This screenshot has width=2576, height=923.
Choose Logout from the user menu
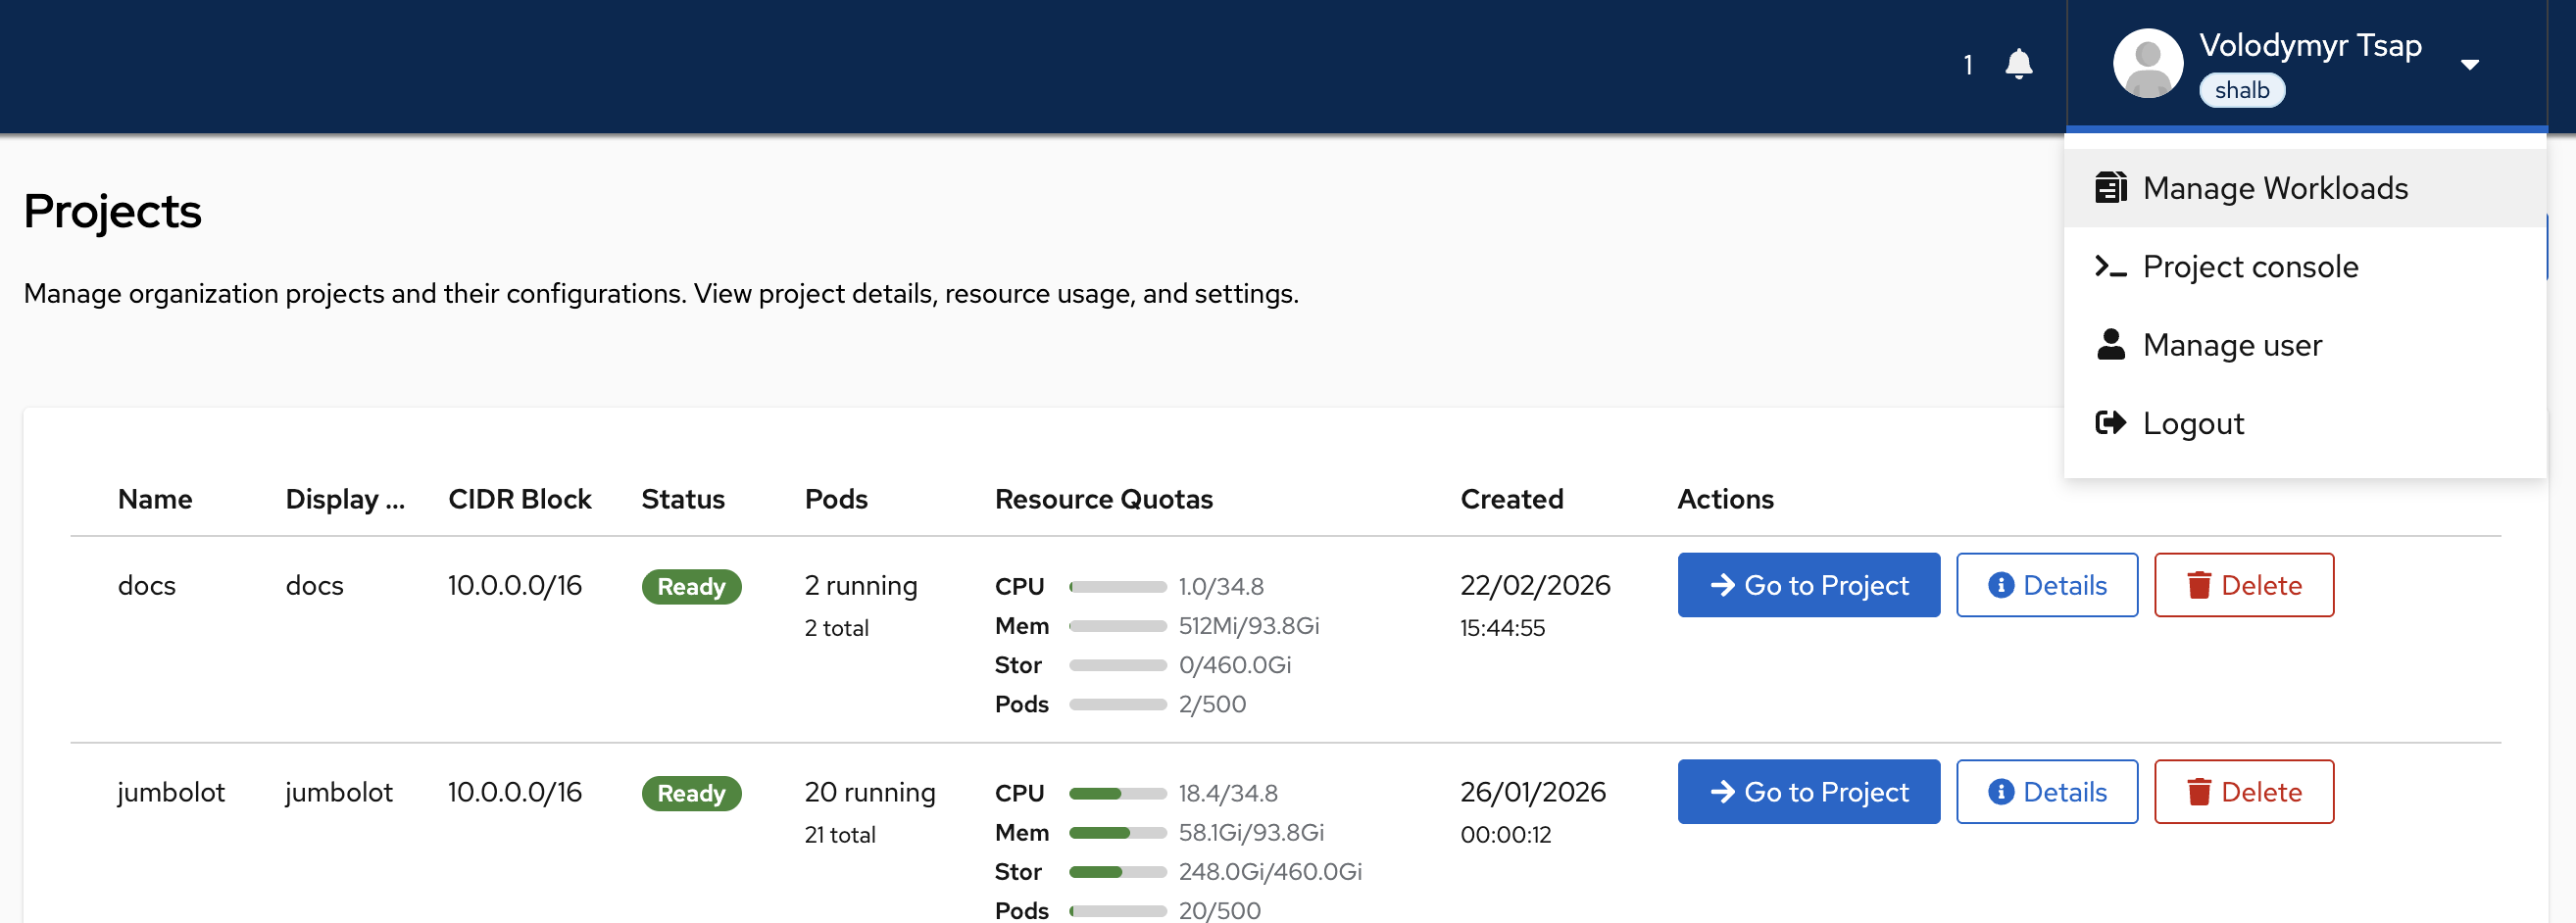click(2193, 423)
